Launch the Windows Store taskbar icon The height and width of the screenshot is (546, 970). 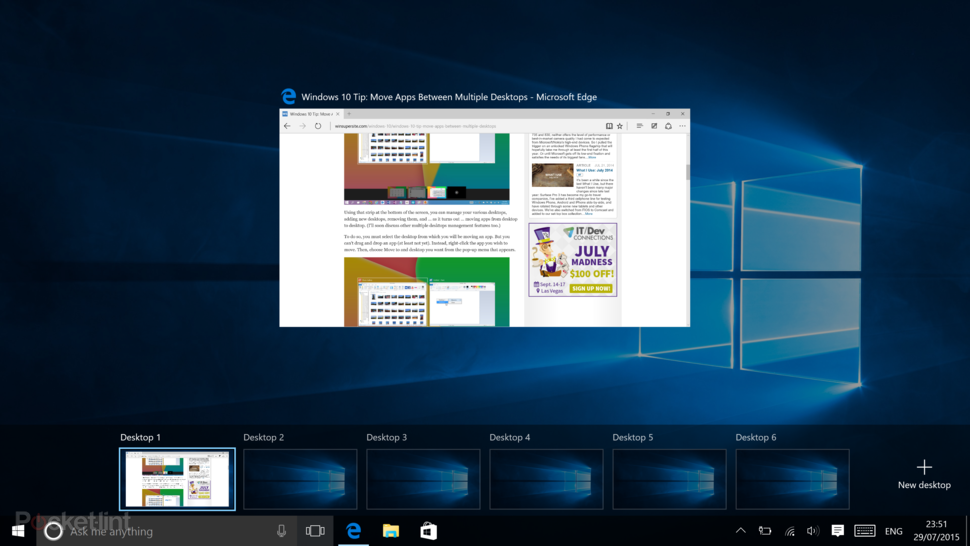[428, 531]
